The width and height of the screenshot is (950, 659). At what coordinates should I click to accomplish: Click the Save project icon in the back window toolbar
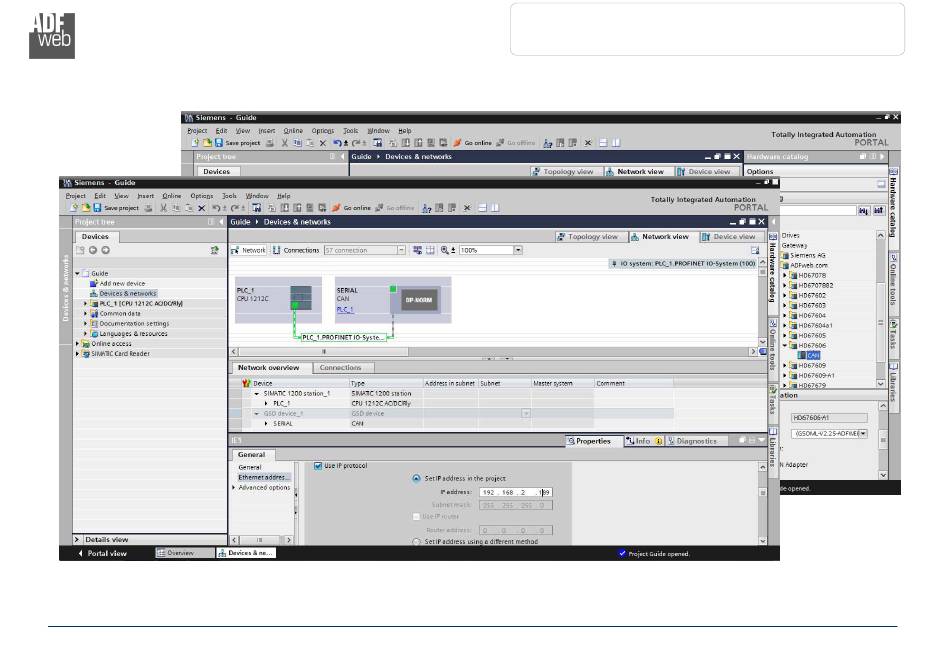[x=219, y=143]
